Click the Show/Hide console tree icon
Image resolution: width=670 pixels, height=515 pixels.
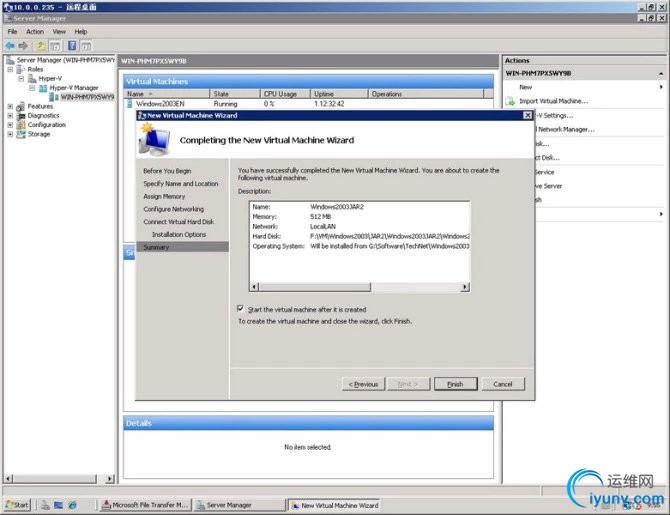(x=55, y=45)
